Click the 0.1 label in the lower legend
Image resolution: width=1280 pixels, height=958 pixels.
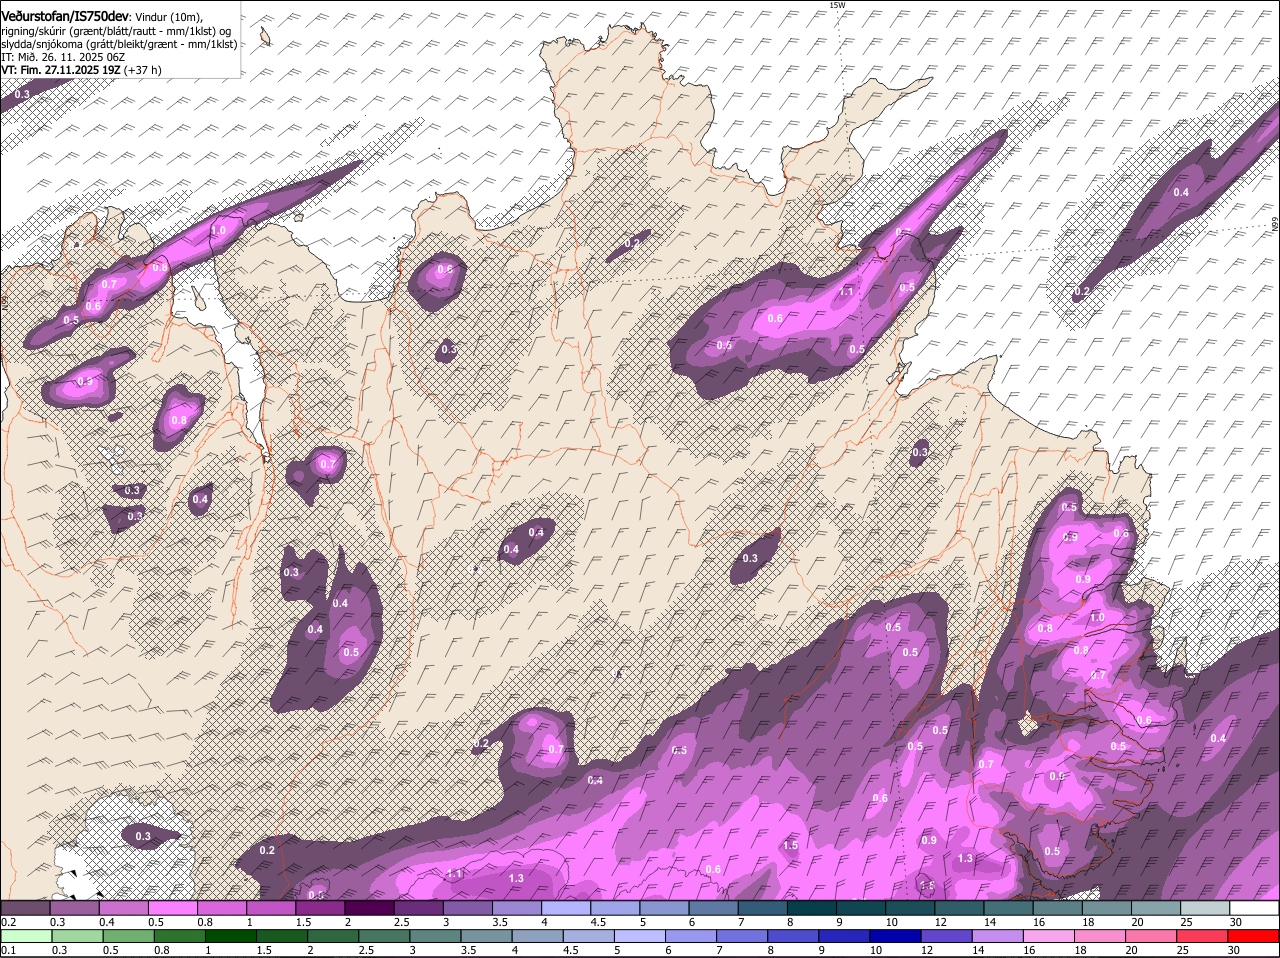click(8, 950)
